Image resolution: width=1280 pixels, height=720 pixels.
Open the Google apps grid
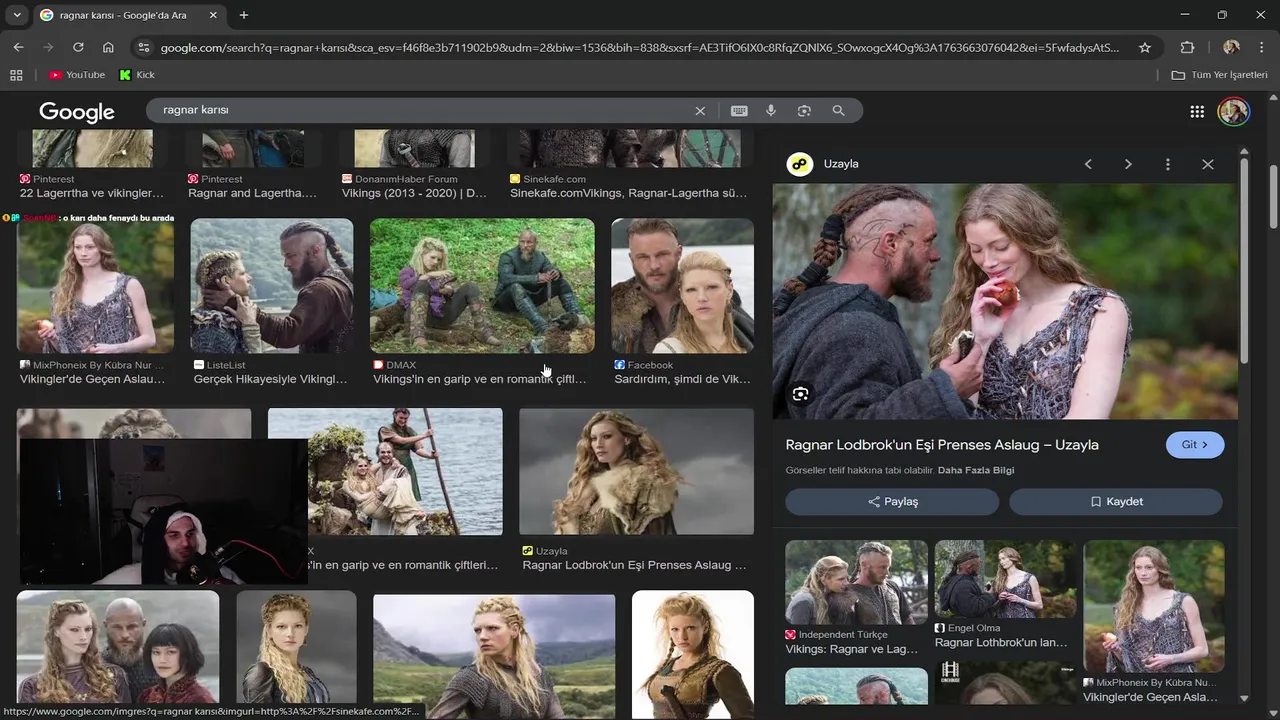[1197, 111]
